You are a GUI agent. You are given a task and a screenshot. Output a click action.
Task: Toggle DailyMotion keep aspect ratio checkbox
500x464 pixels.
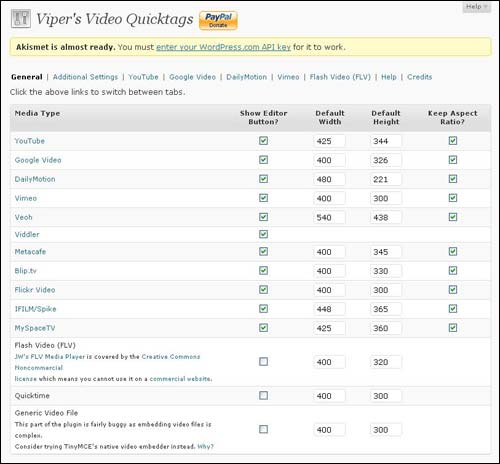(453, 179)
